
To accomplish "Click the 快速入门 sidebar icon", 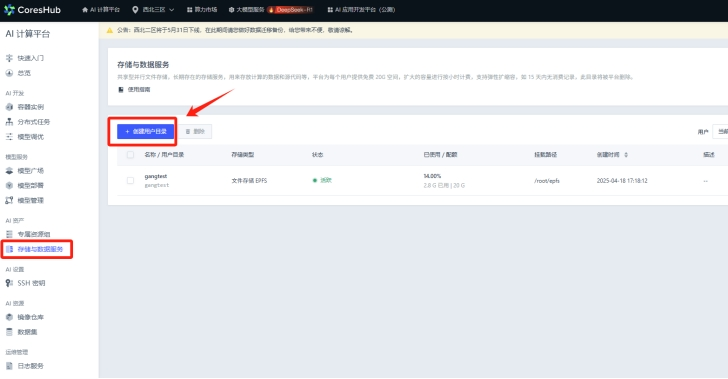I will 9,58.
